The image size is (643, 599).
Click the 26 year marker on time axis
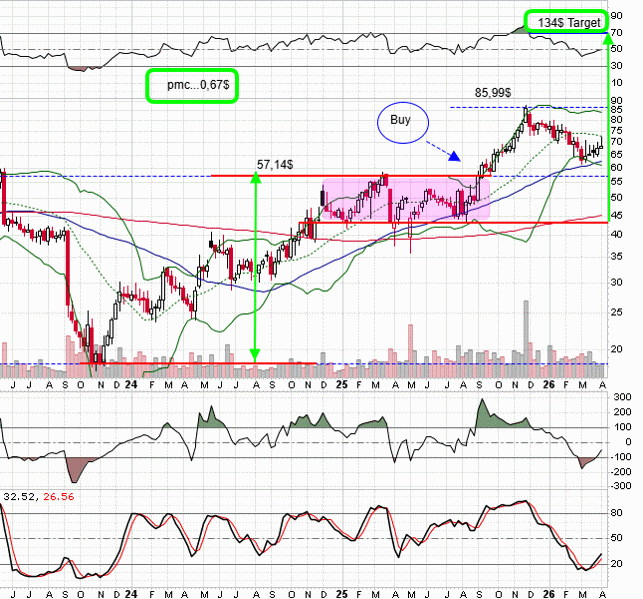pos(549,384)
